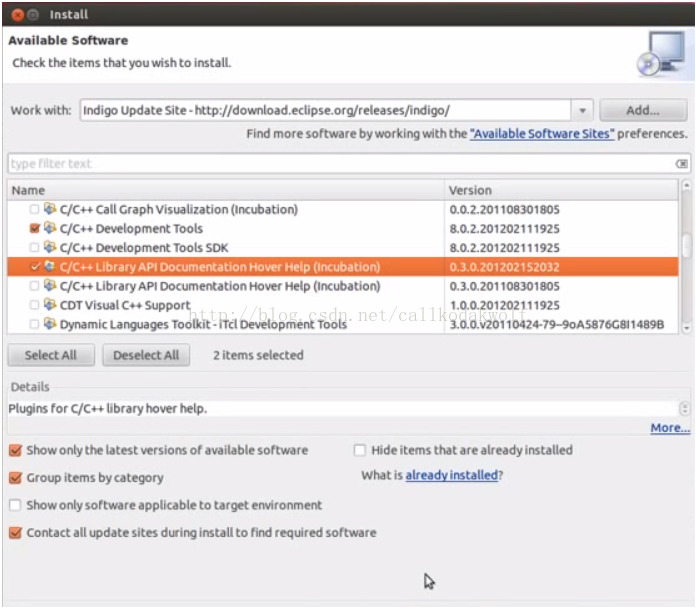Enable Show only software applicable to target environment

click(15, 505)
